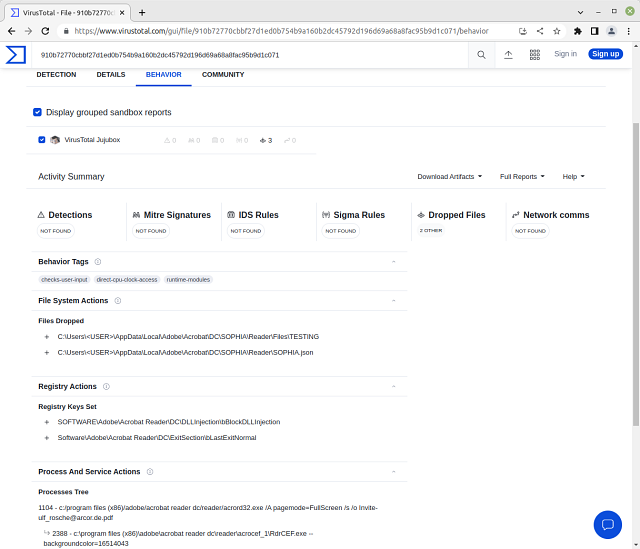This screenshot has height=549, width=640.
Task: Click the runtime-modules tag
Action: click(188, 280)
